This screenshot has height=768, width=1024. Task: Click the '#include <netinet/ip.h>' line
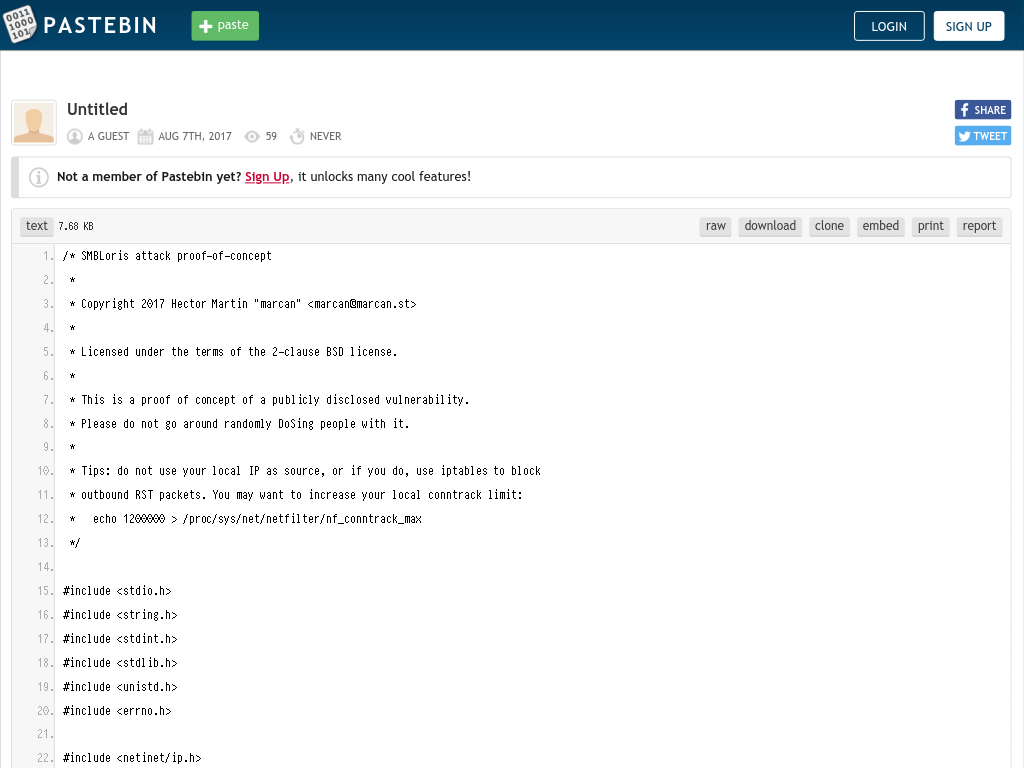tap(132, 758)
